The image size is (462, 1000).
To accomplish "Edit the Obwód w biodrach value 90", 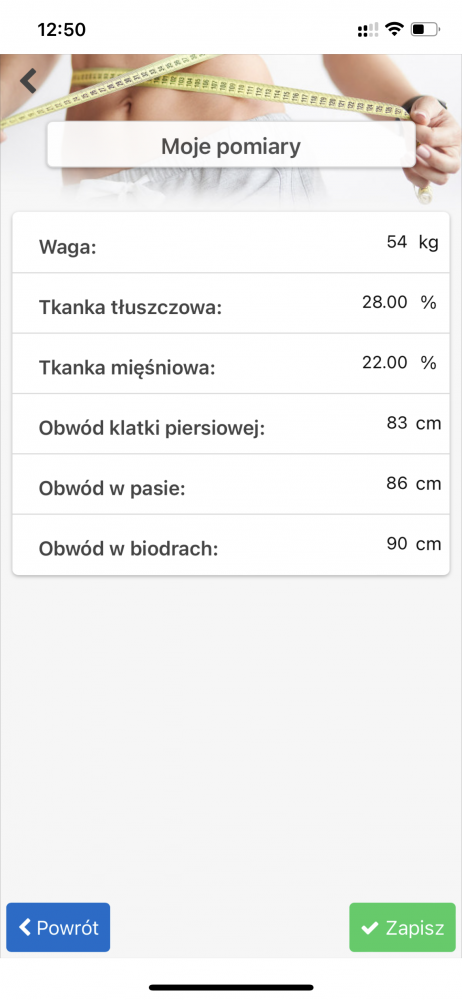I will 397,544.
